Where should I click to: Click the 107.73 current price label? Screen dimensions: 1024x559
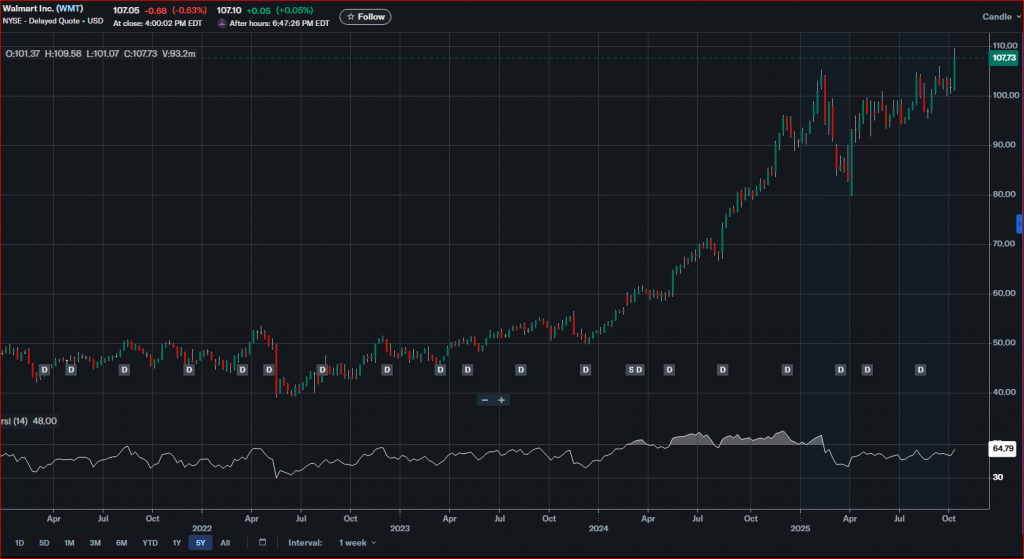point(1003,58)
